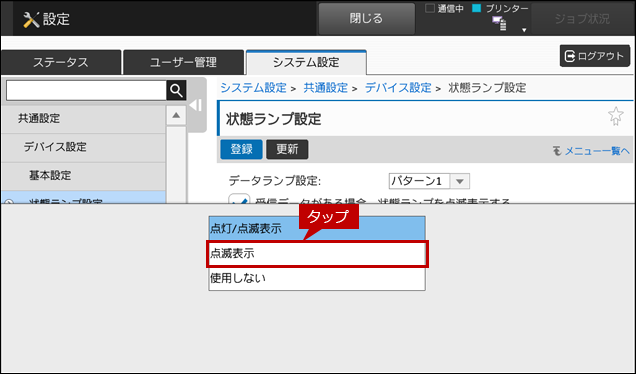
Task: Open 共通設定 in sidebar
Action: point(83,118)
